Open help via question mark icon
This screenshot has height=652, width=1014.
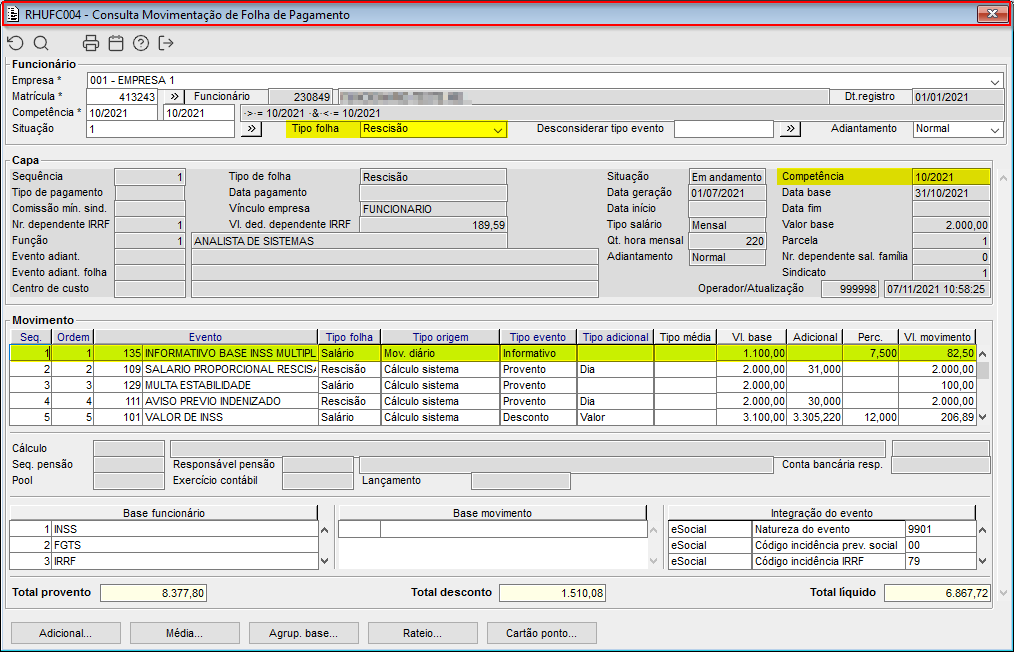point(141,43)
